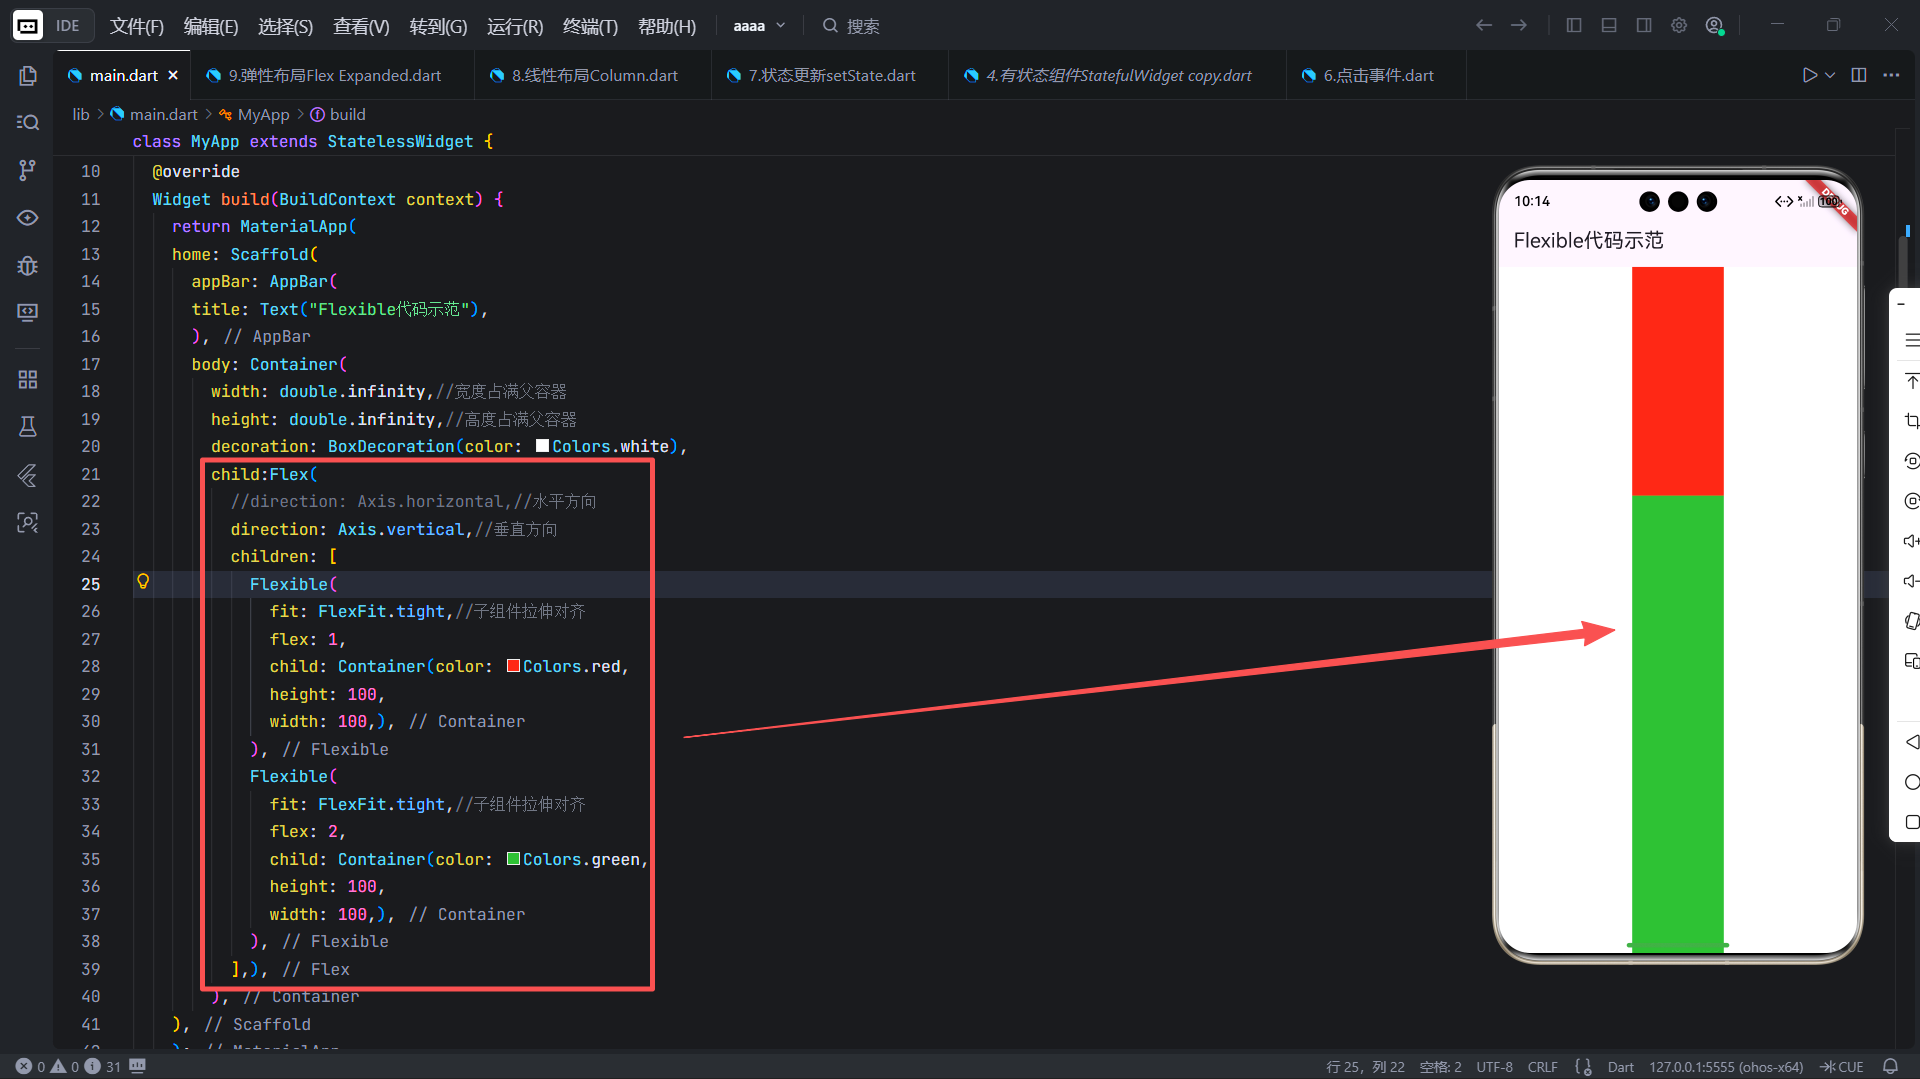Open the Testing flask panel
This screenshot has width=1920, height=1079.
27,427
